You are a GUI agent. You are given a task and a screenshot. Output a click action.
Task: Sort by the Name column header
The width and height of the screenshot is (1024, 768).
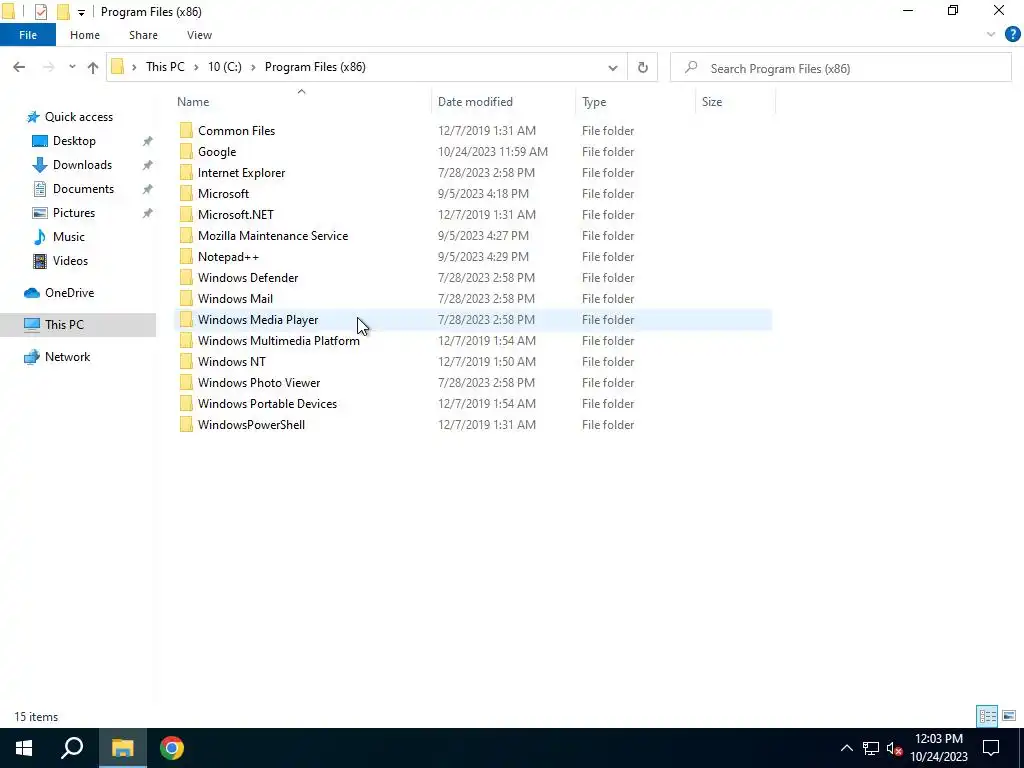193,102
